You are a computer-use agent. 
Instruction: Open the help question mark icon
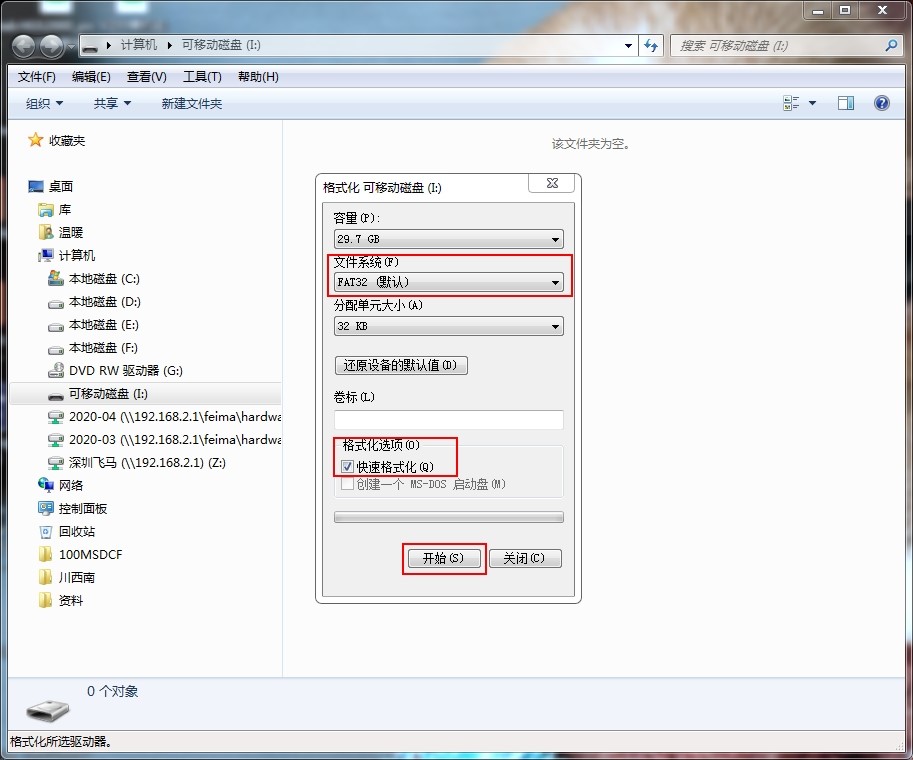click(x=882, y=103)
